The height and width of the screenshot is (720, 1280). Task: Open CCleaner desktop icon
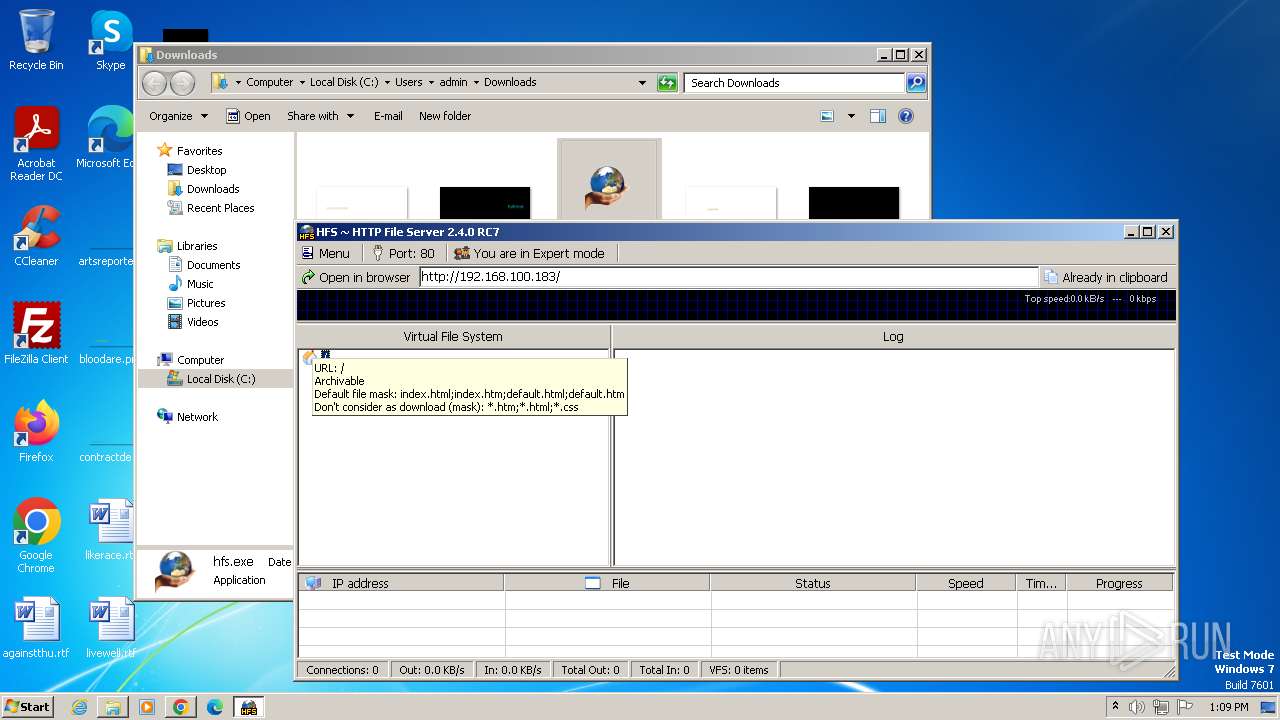point(36,236)
